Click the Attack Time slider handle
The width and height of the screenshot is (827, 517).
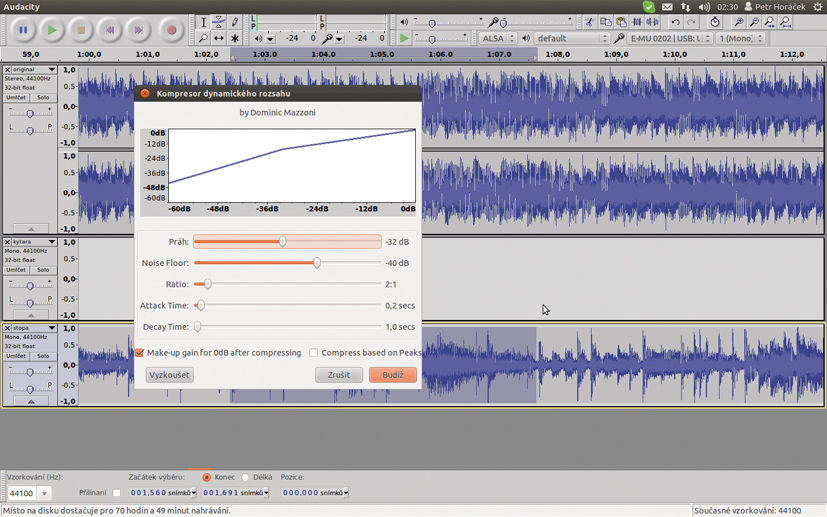pyautogui.click(x=200, y=305)
